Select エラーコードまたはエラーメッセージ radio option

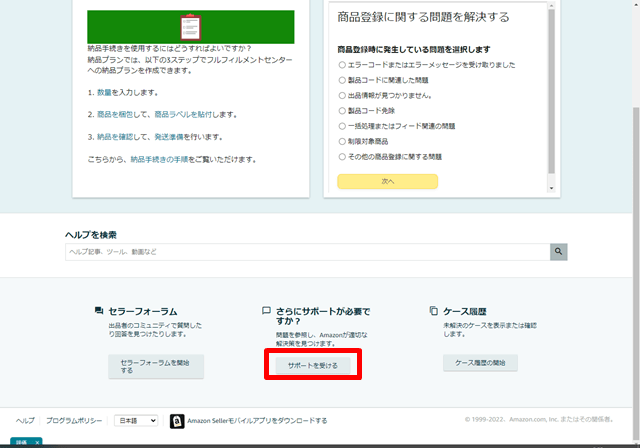pos(342,65)
